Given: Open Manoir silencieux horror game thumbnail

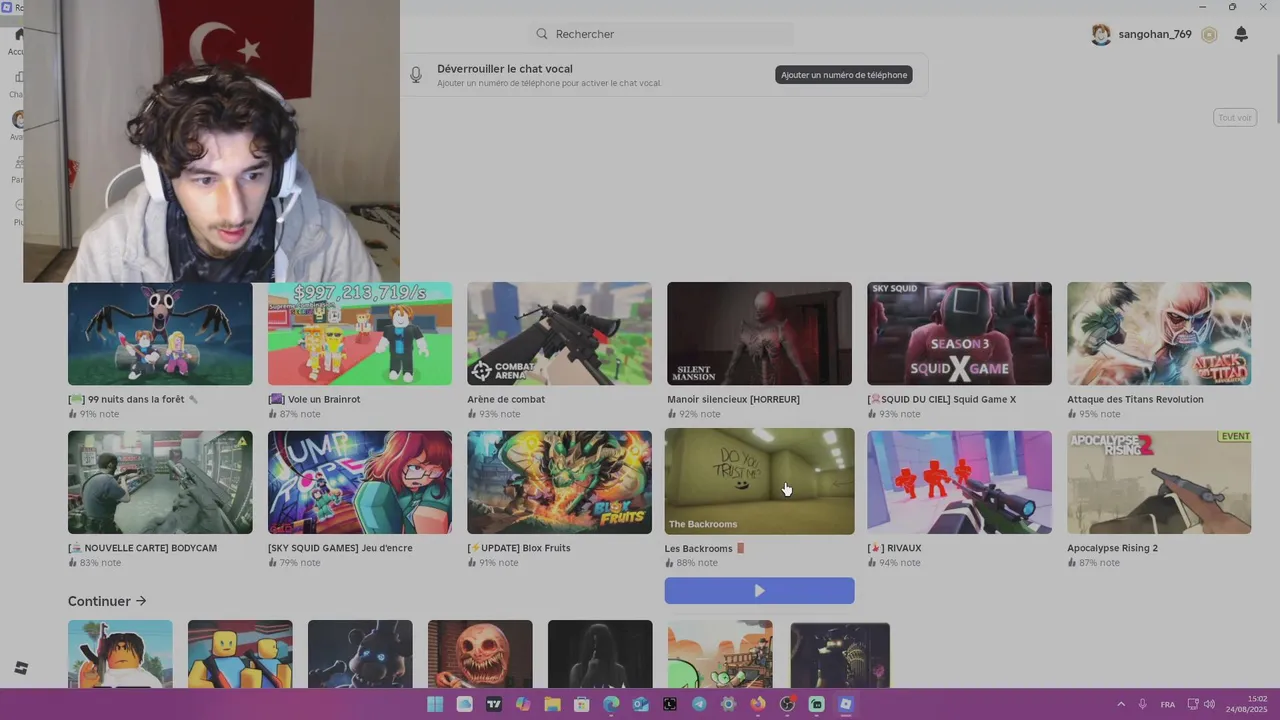Looking at the screenshot, I should coord(759,333).
